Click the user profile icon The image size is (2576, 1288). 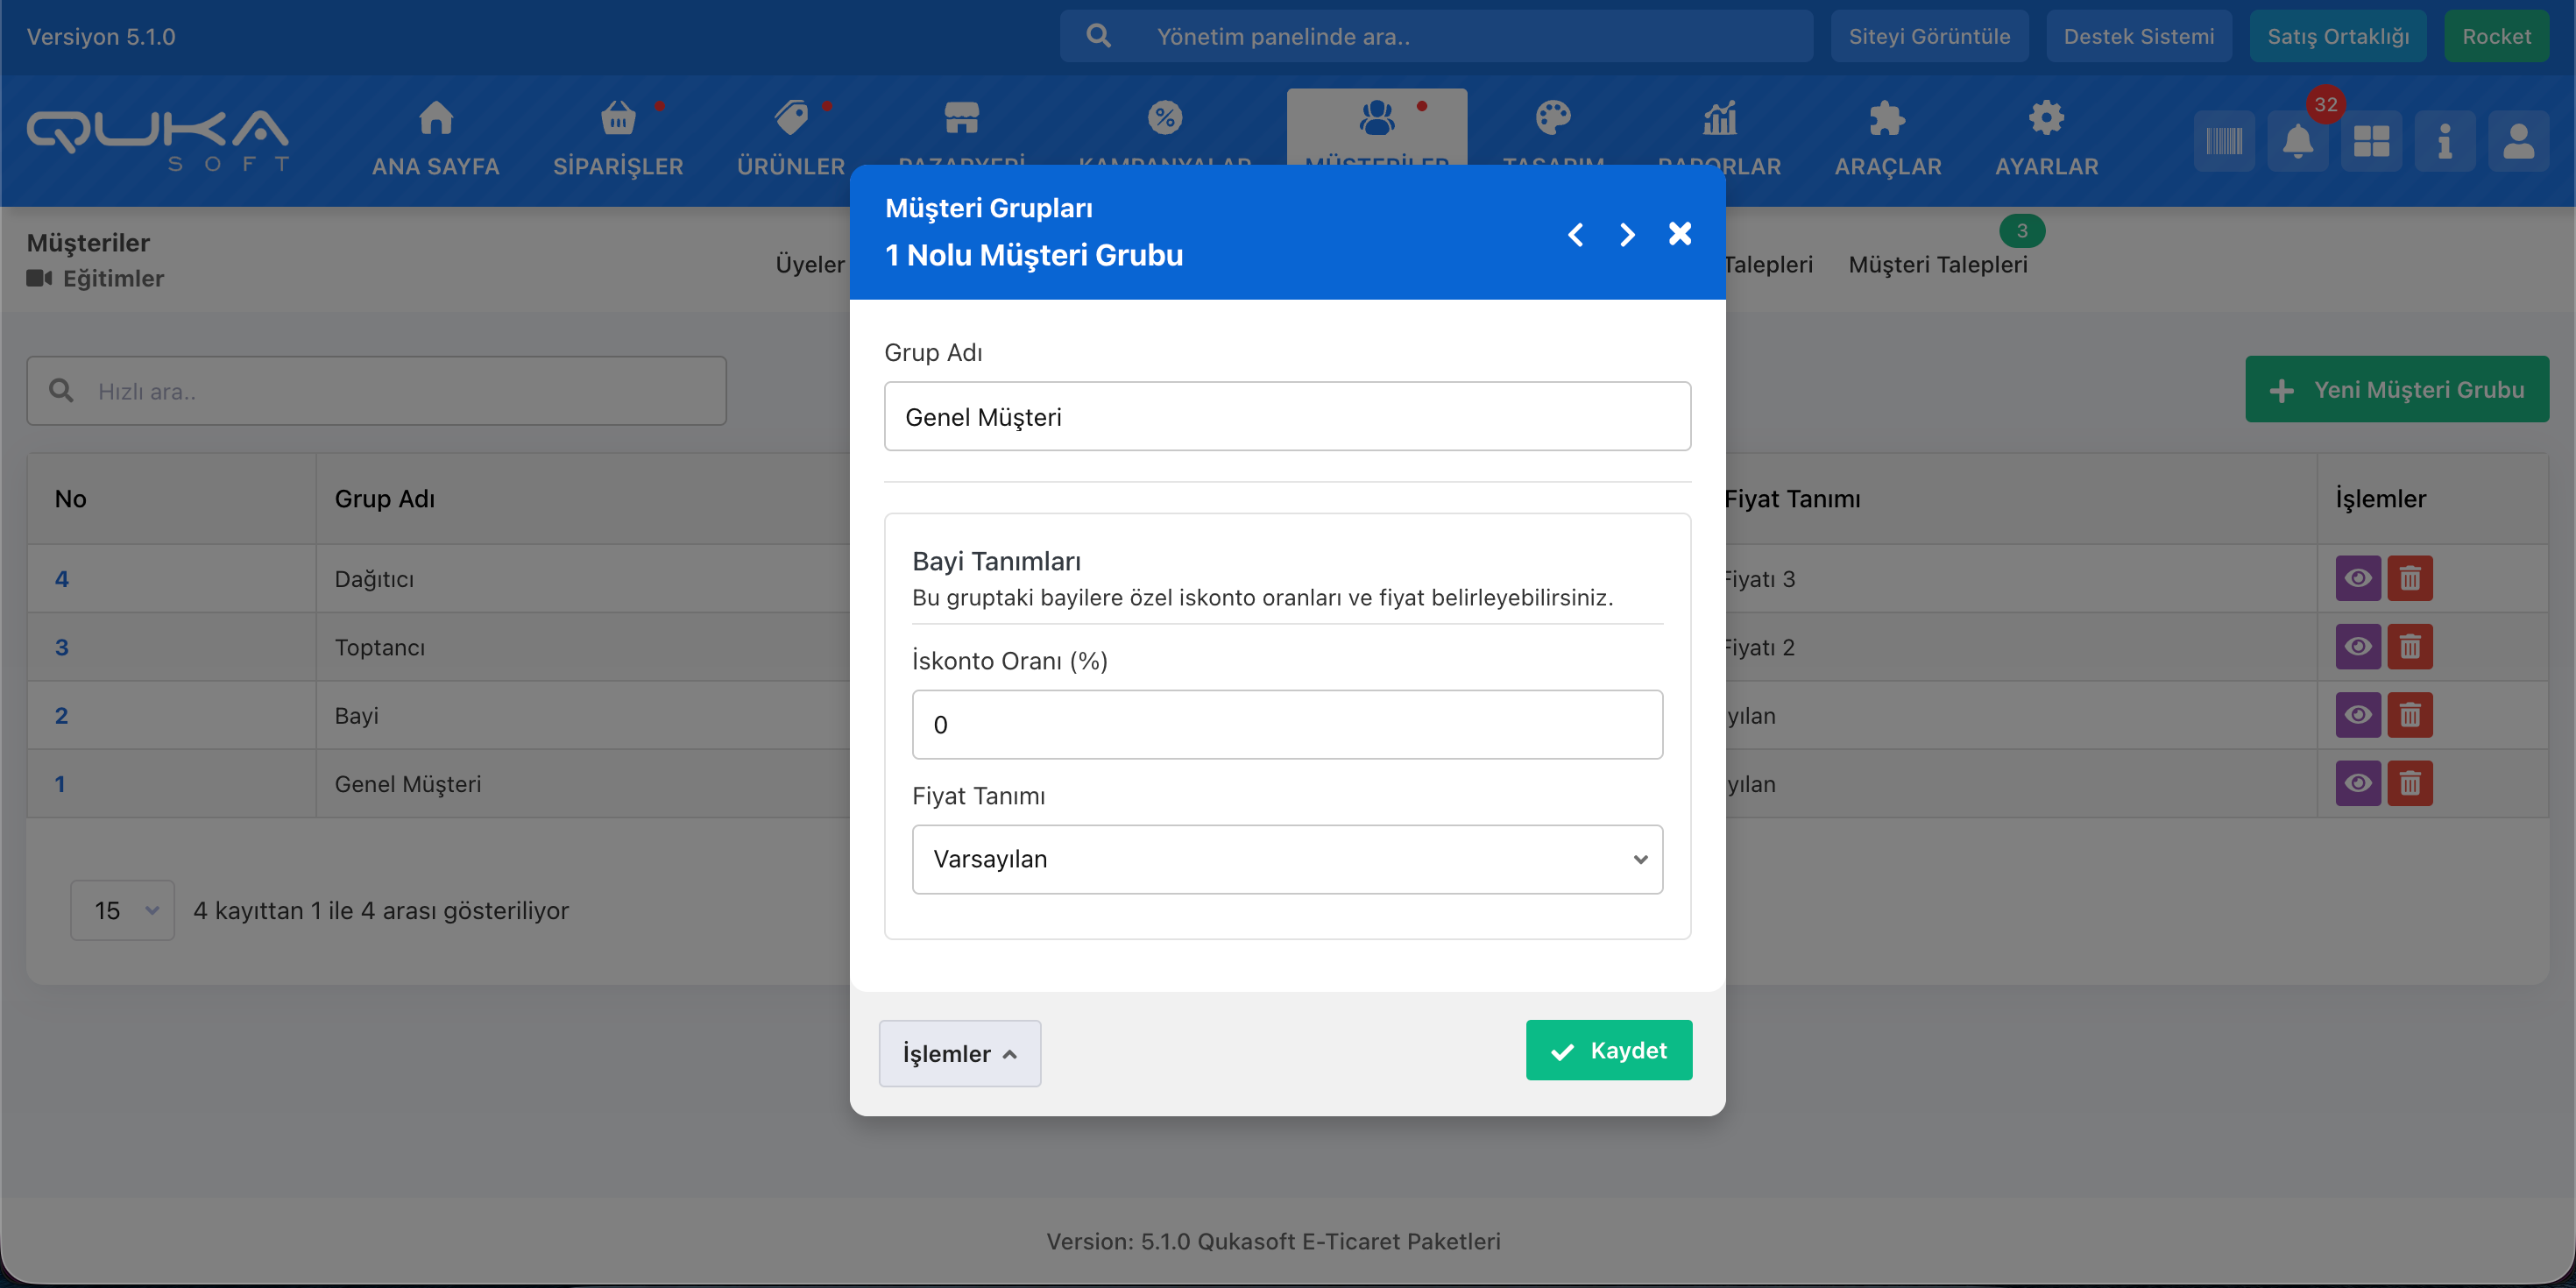pos(2518,141)
